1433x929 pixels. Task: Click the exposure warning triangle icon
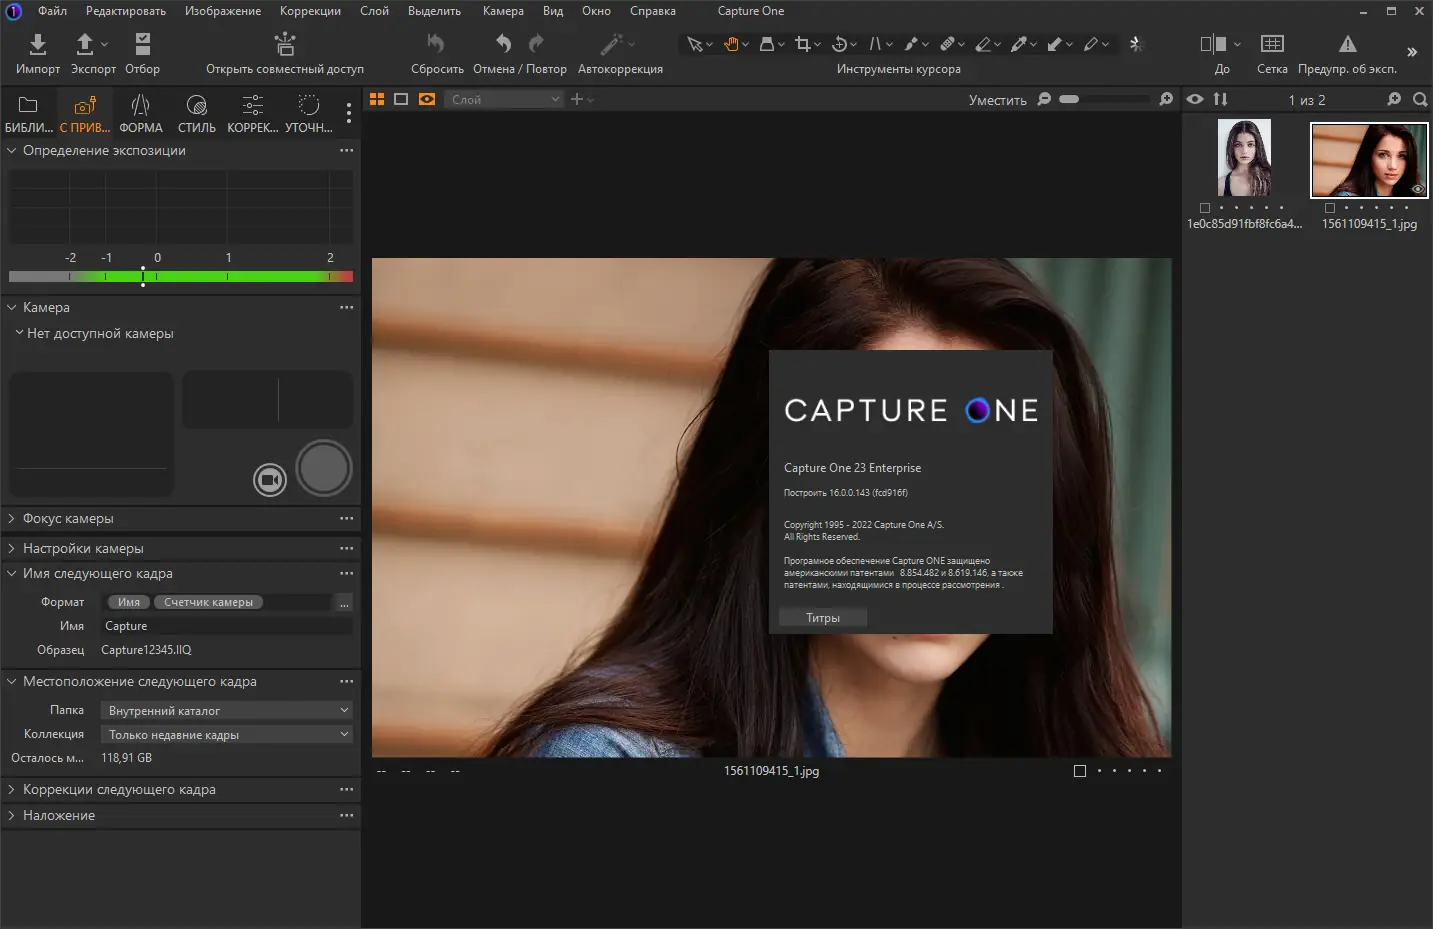pos(1347,44)
